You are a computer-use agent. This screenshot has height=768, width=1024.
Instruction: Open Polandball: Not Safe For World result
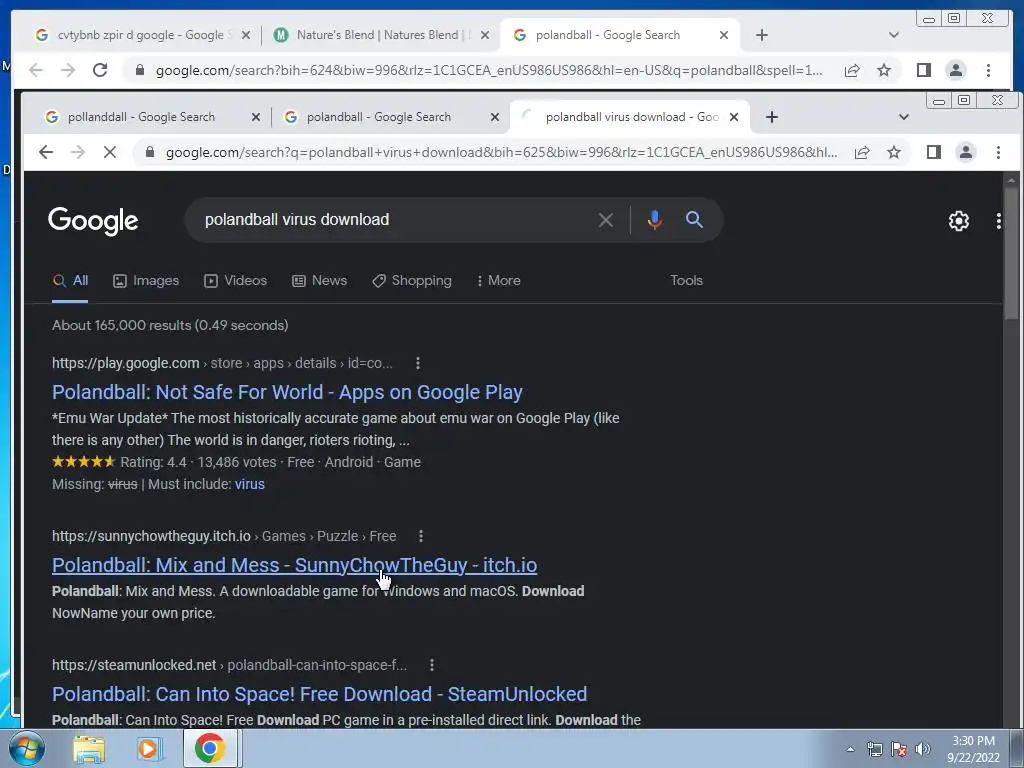(x=287, y=392)
